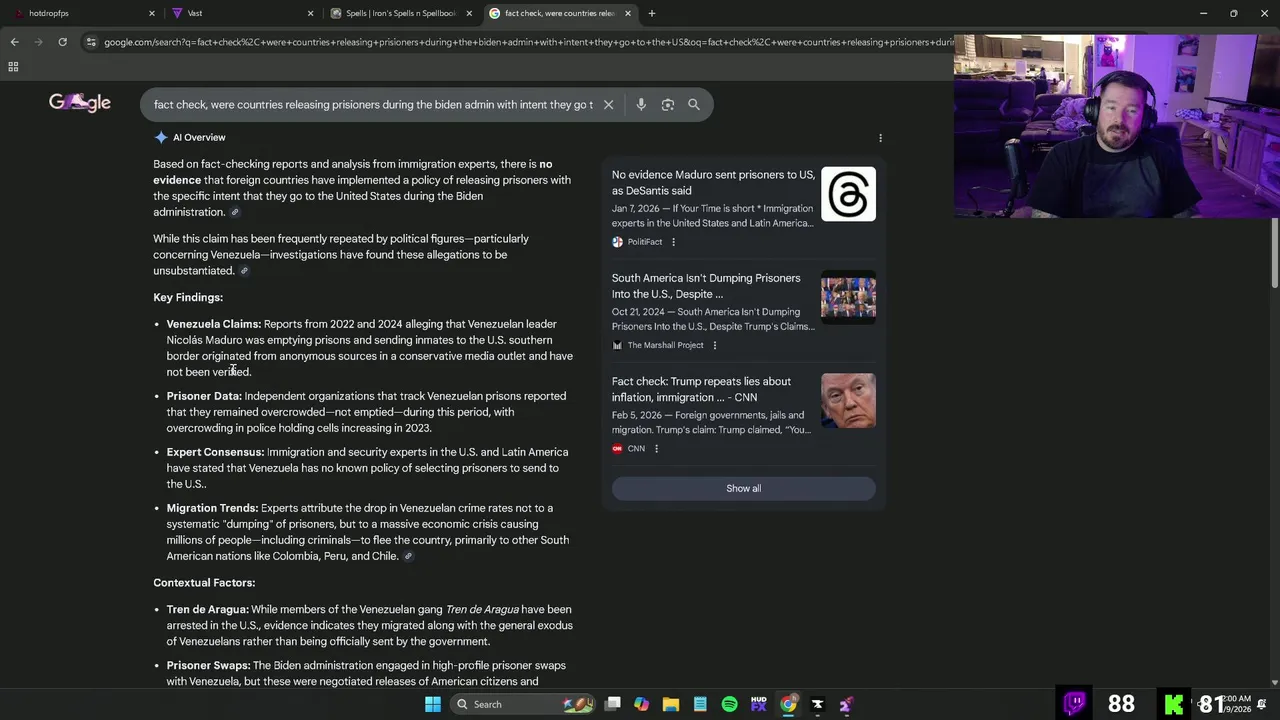
Task: Open the Google logo home link
Action: 80,103
